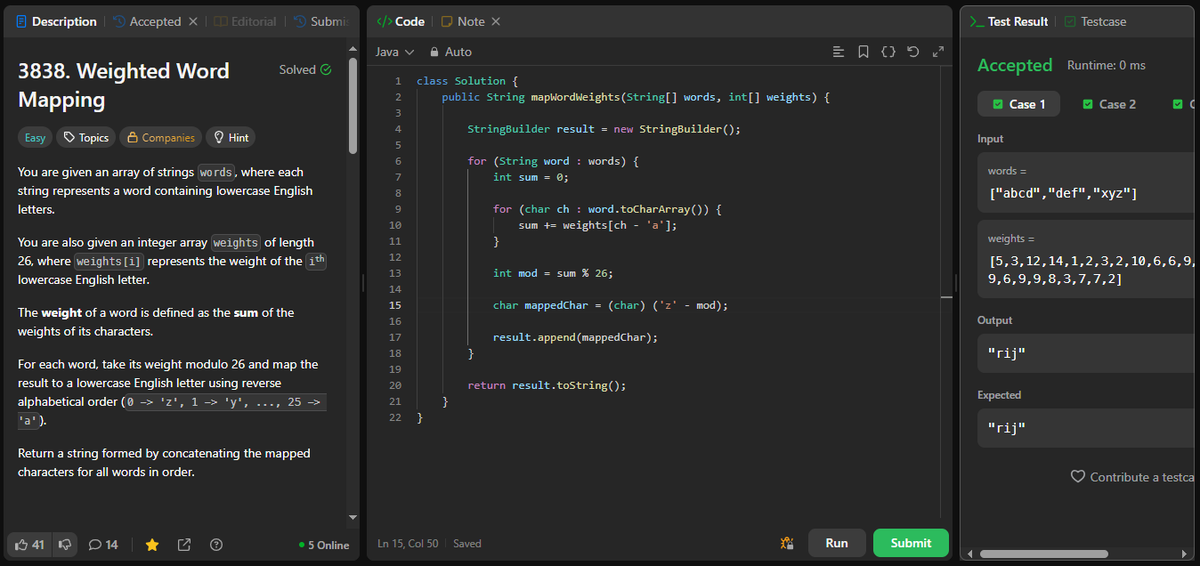1200x566 pixels.
Task: Click the thumbs-down dislike button
Action: coord(66,544)
